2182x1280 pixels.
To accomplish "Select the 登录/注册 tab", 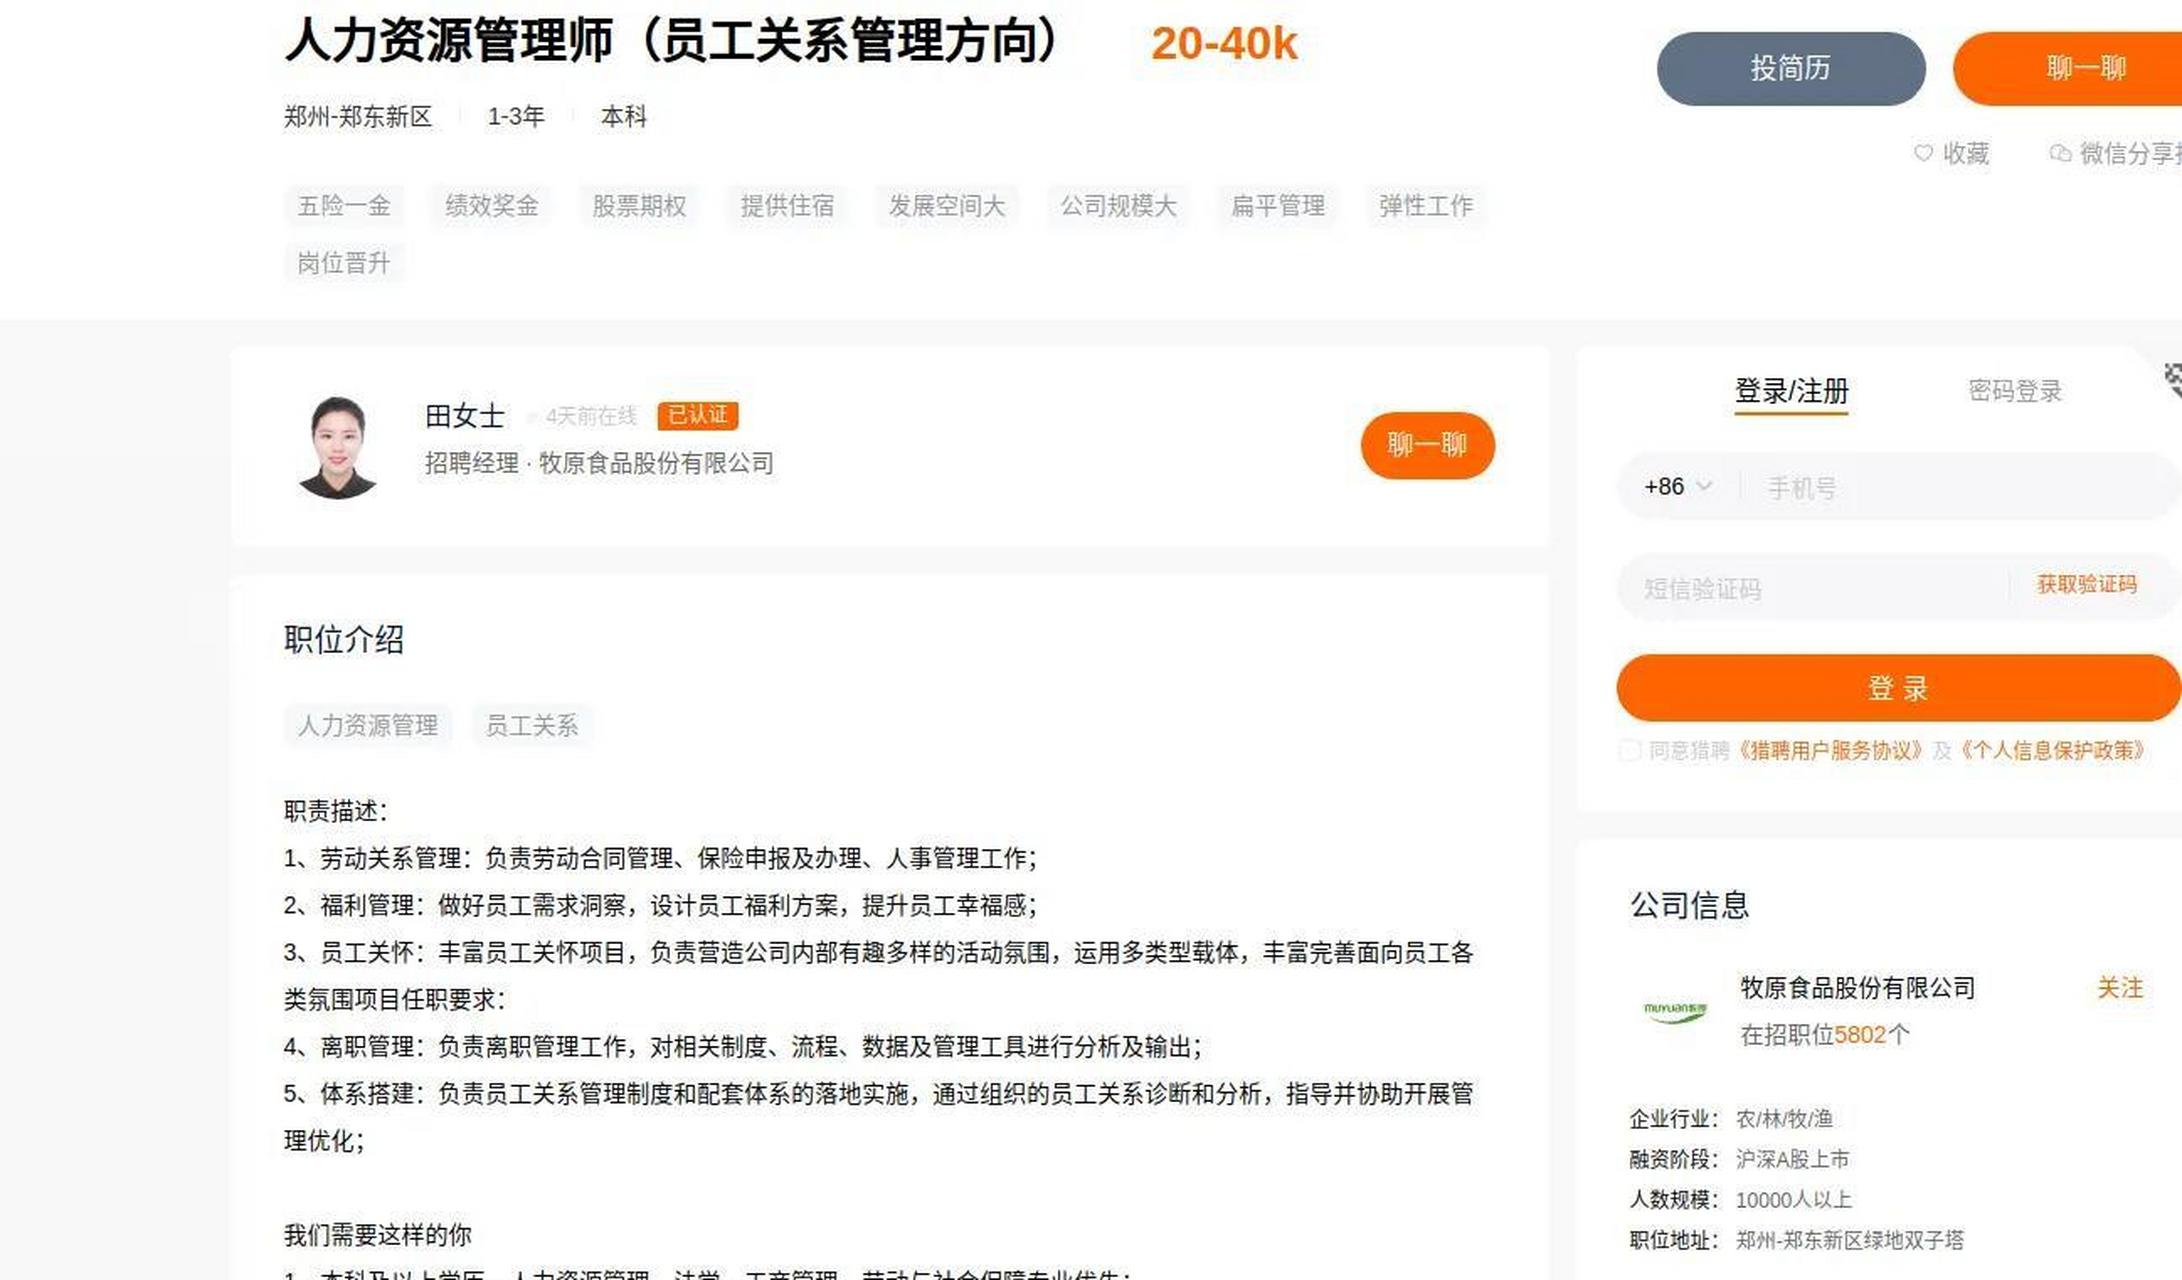I will tap(1791, 391).
